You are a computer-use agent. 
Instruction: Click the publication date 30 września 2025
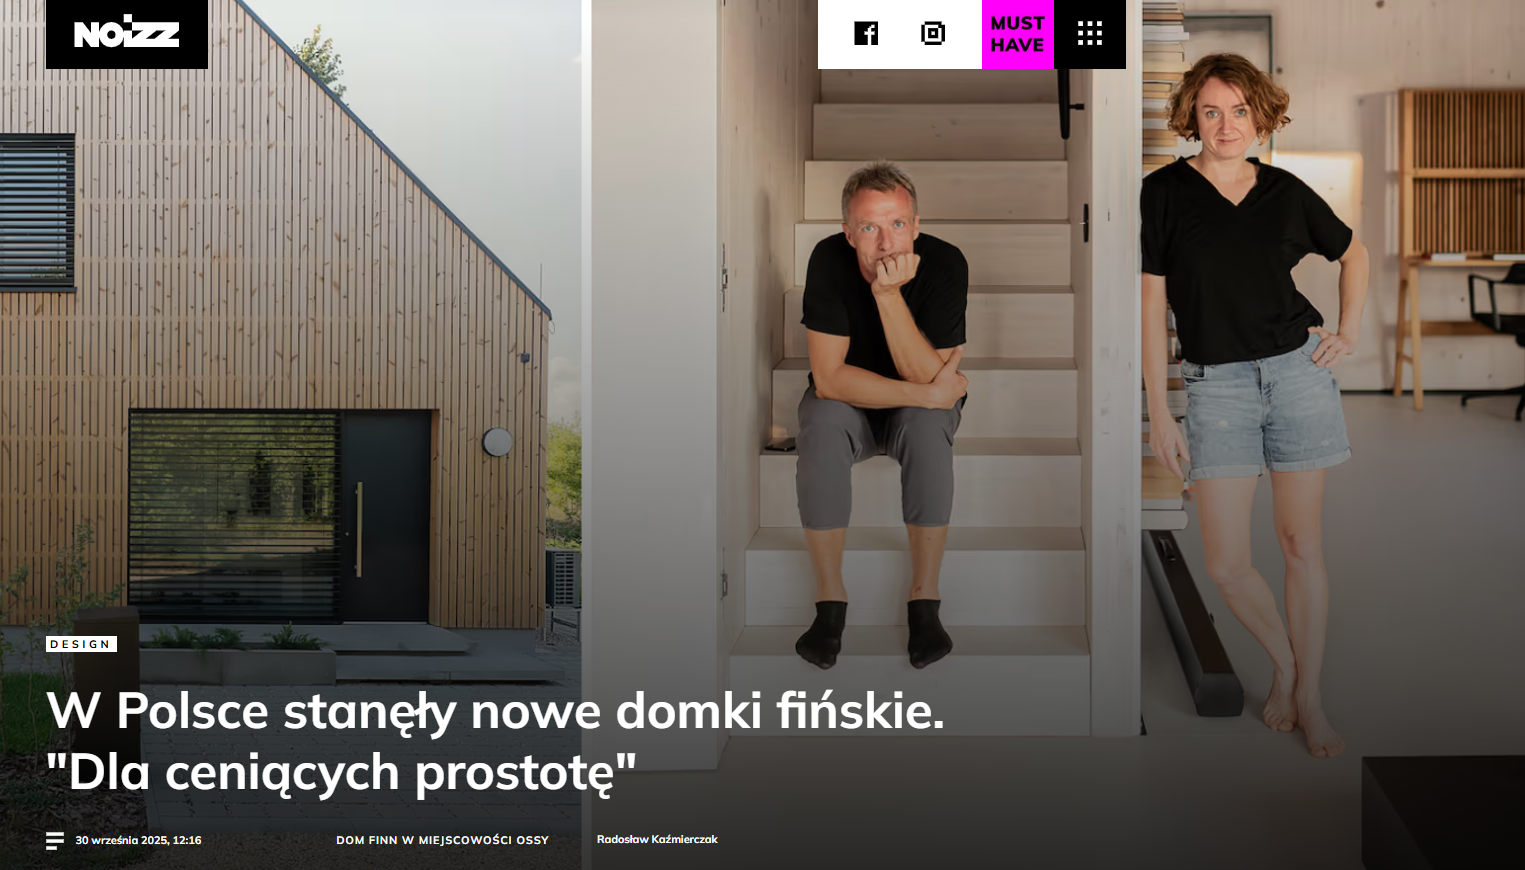138,841
